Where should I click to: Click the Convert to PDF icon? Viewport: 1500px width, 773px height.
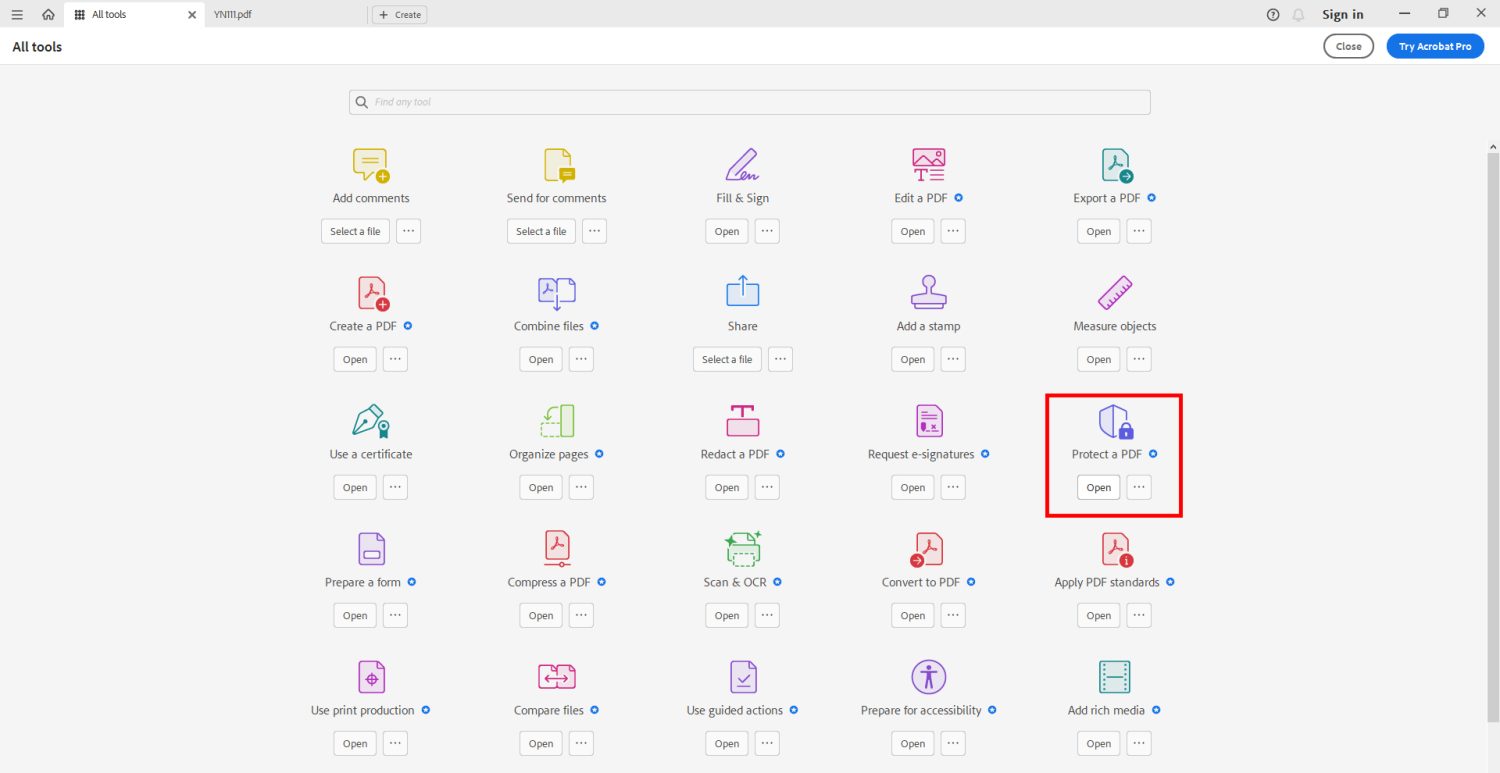coord(927,549)
